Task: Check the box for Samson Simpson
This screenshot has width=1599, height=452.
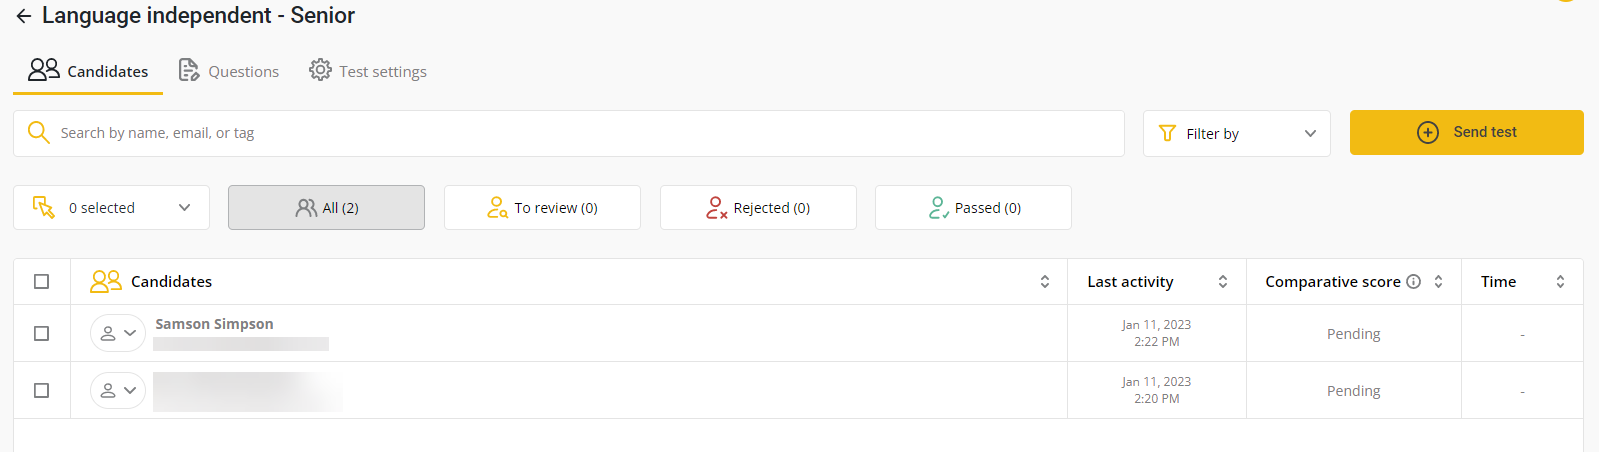Action: point(41,333)
